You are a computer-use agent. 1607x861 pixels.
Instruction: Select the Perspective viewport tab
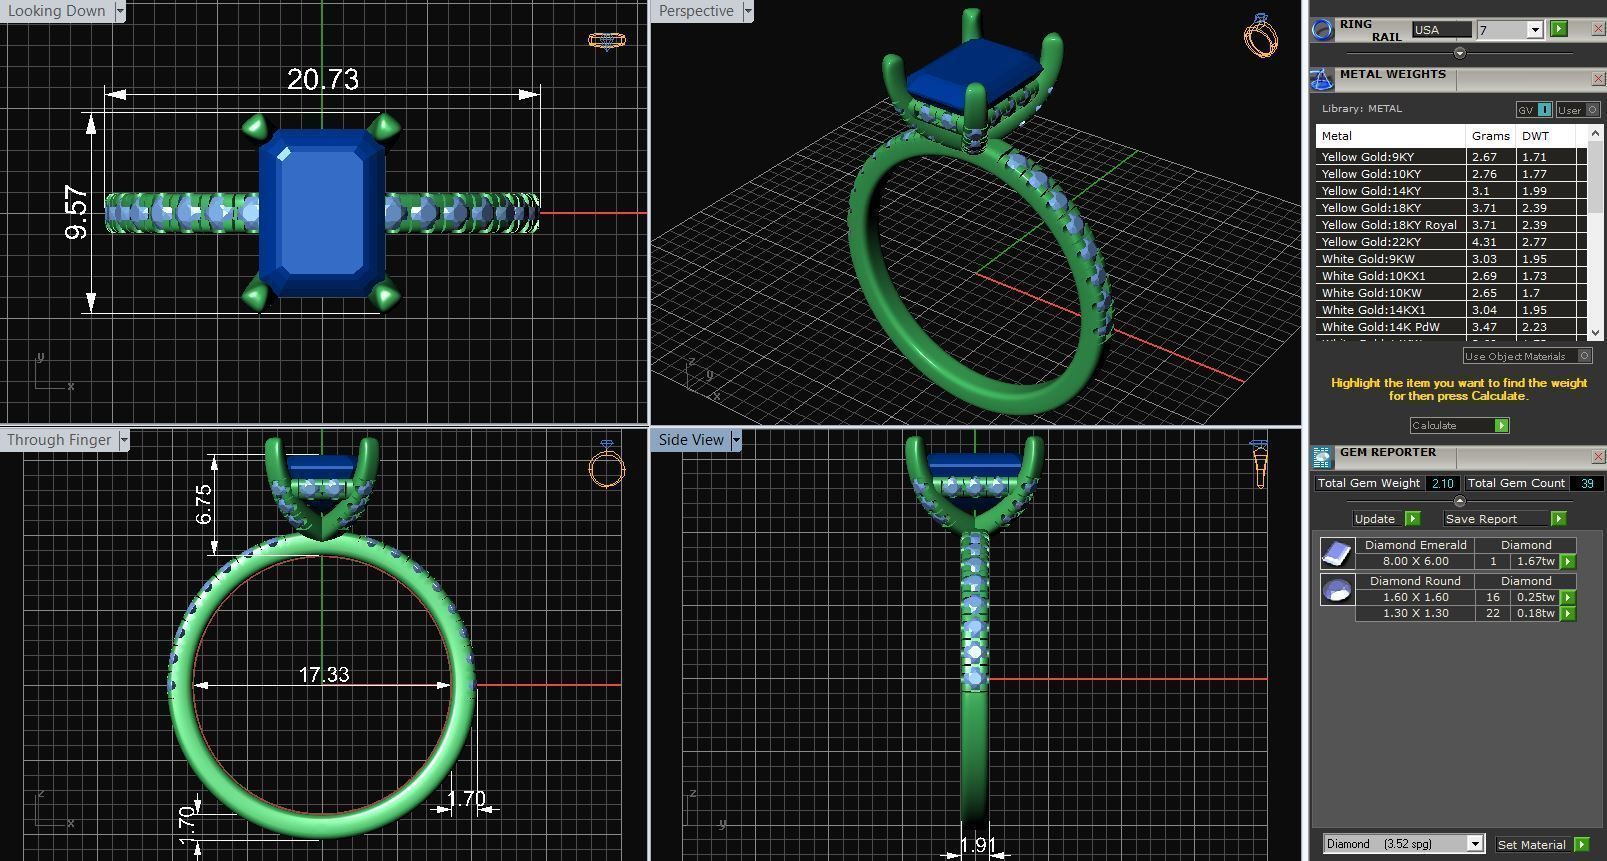coord(696,11)
